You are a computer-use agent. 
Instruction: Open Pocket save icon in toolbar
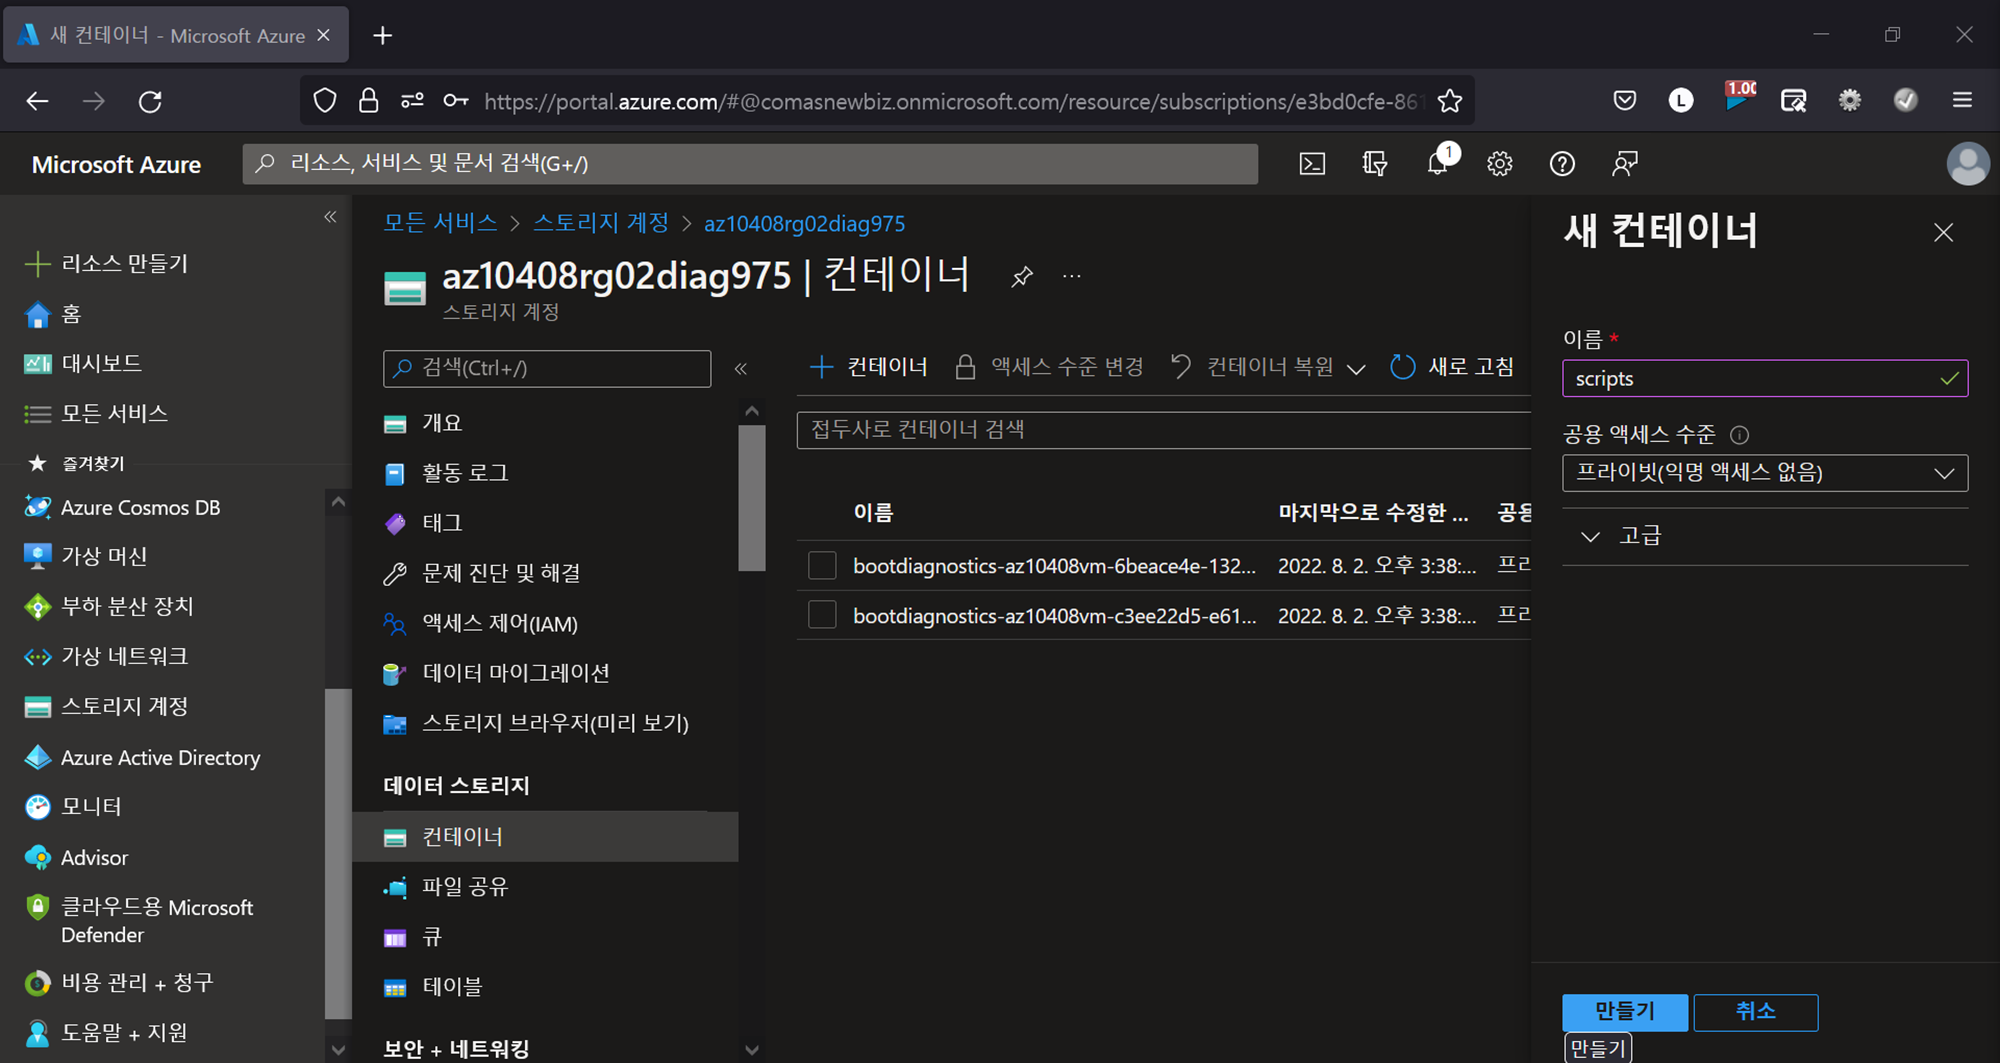[x=1625, y=100]
